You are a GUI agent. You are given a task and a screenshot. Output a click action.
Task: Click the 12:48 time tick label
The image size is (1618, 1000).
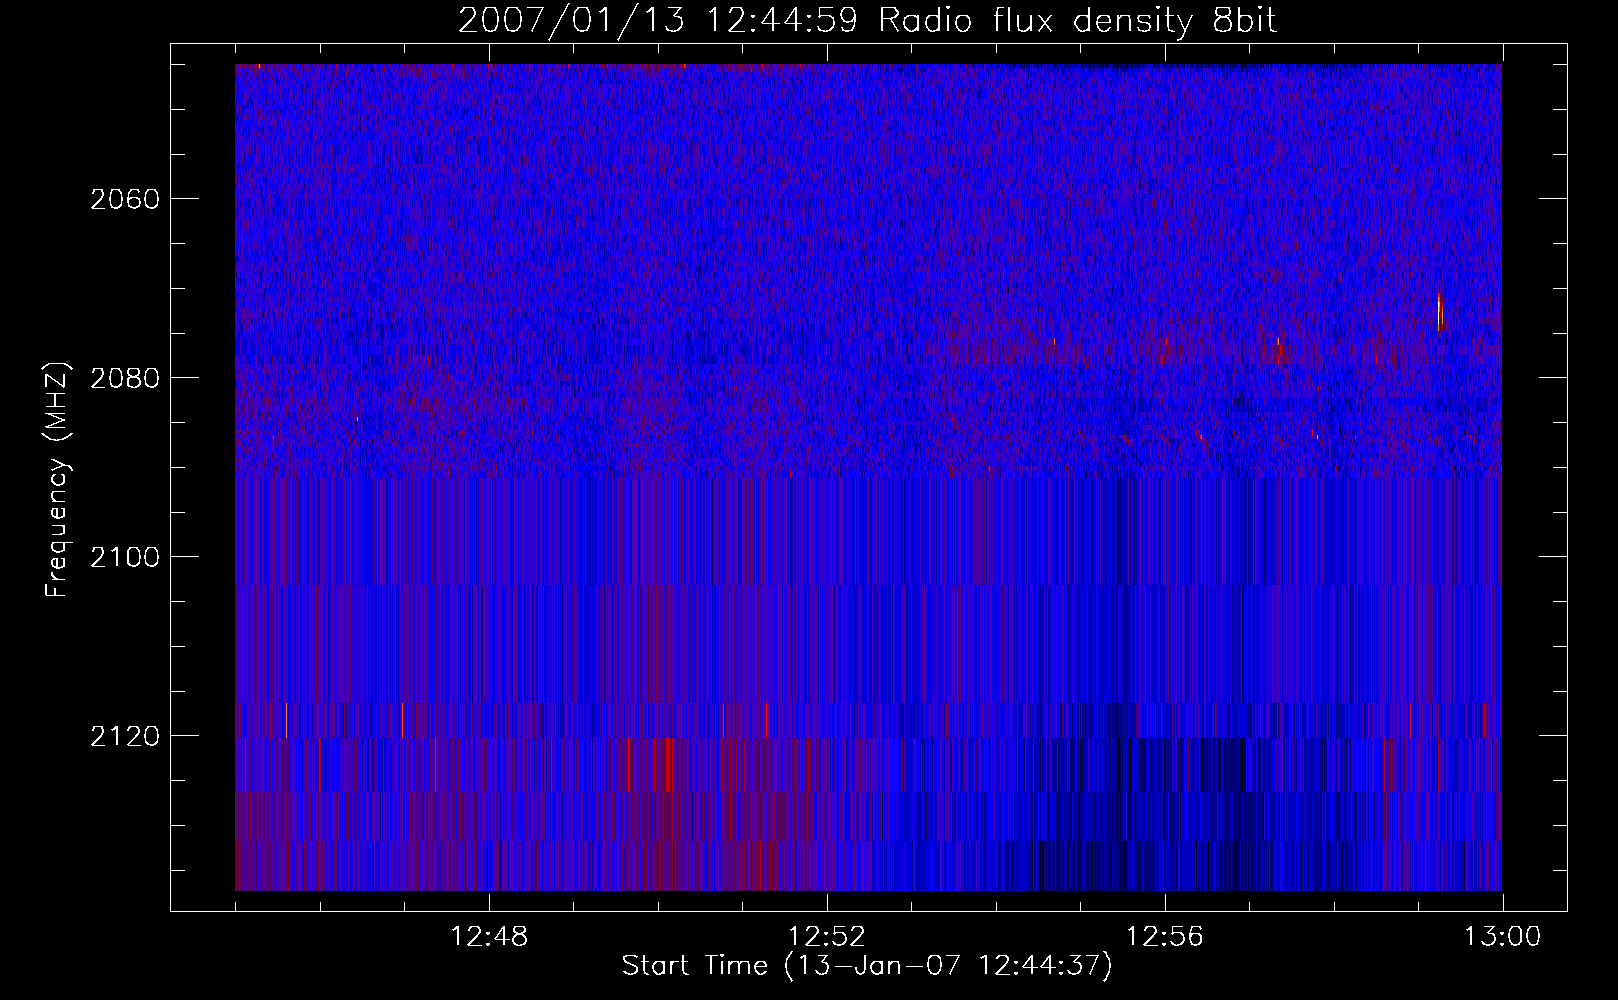click(x=489, y=937)
